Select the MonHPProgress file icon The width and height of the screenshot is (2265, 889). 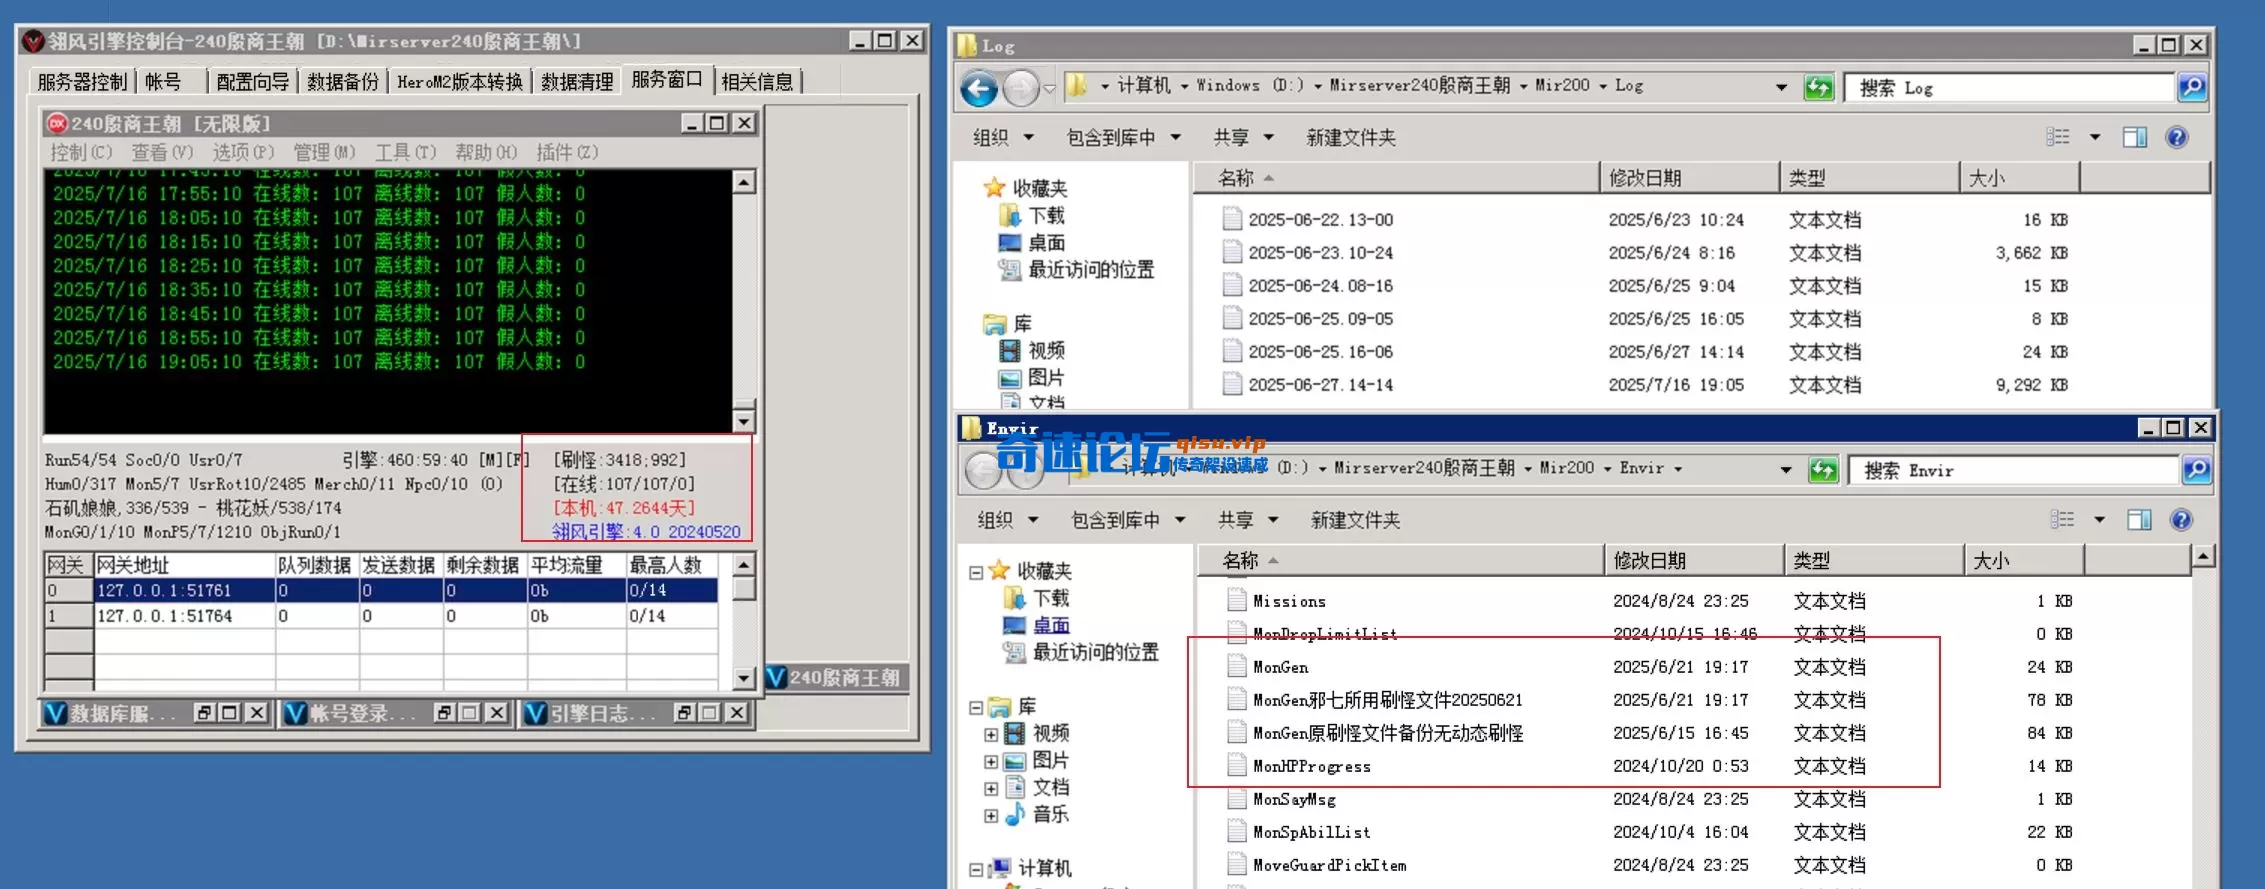click(x=1237, y=766)
